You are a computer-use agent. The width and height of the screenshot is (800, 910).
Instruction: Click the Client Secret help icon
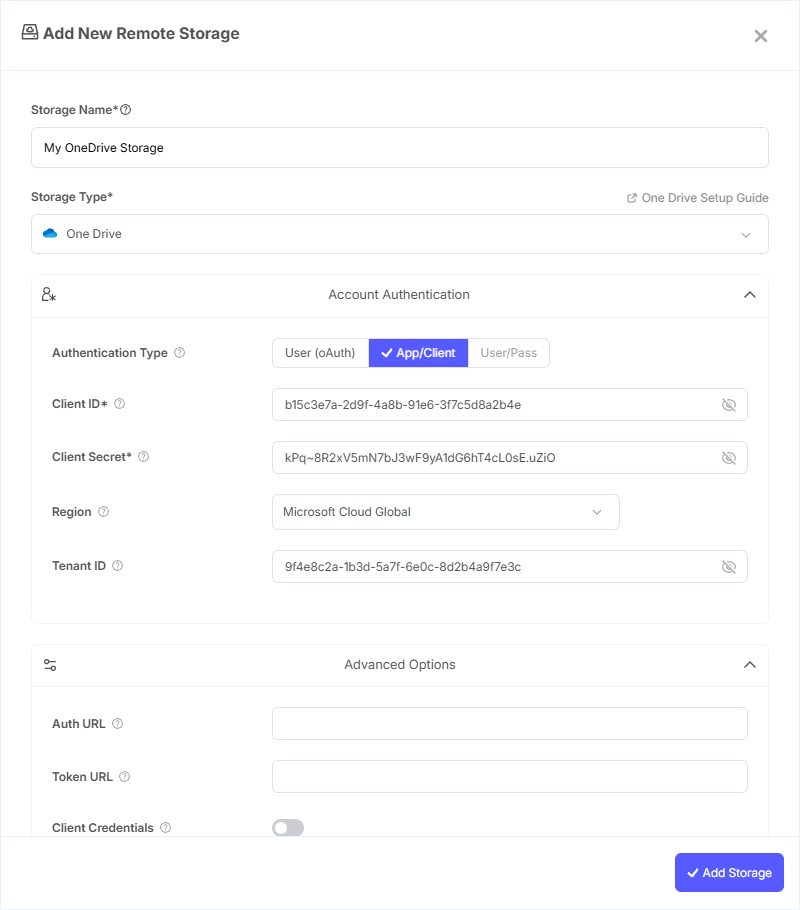[143, 457]
